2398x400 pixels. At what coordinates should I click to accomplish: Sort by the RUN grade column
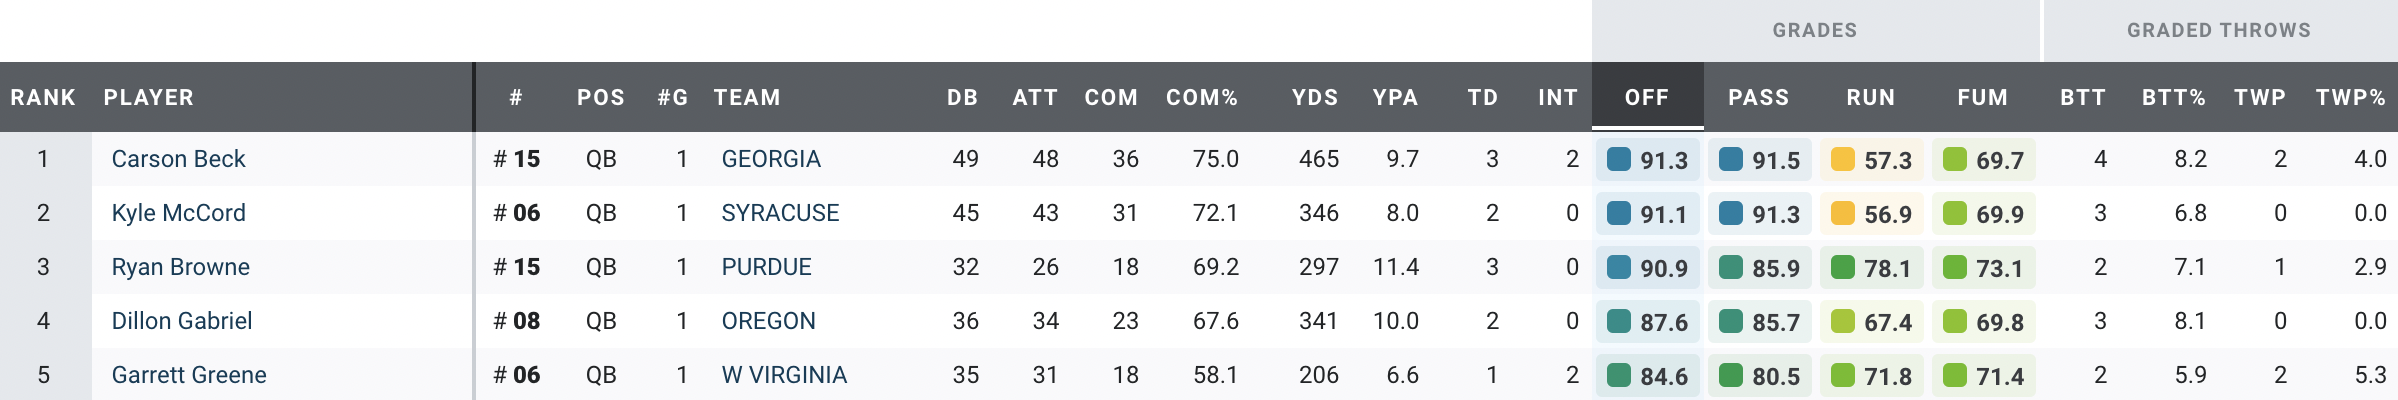[1870, 97]
